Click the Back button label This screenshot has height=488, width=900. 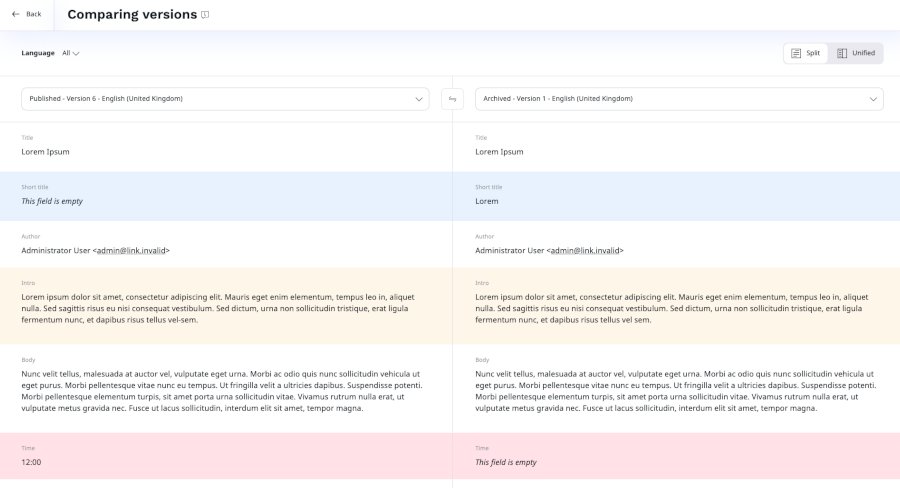click(x=34, y=14)
